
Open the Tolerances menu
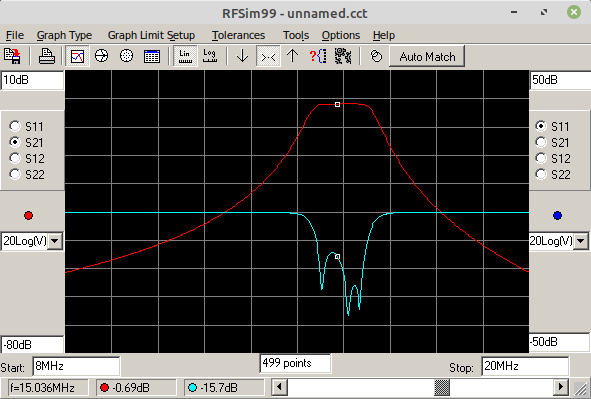click(x=238, y=35)
